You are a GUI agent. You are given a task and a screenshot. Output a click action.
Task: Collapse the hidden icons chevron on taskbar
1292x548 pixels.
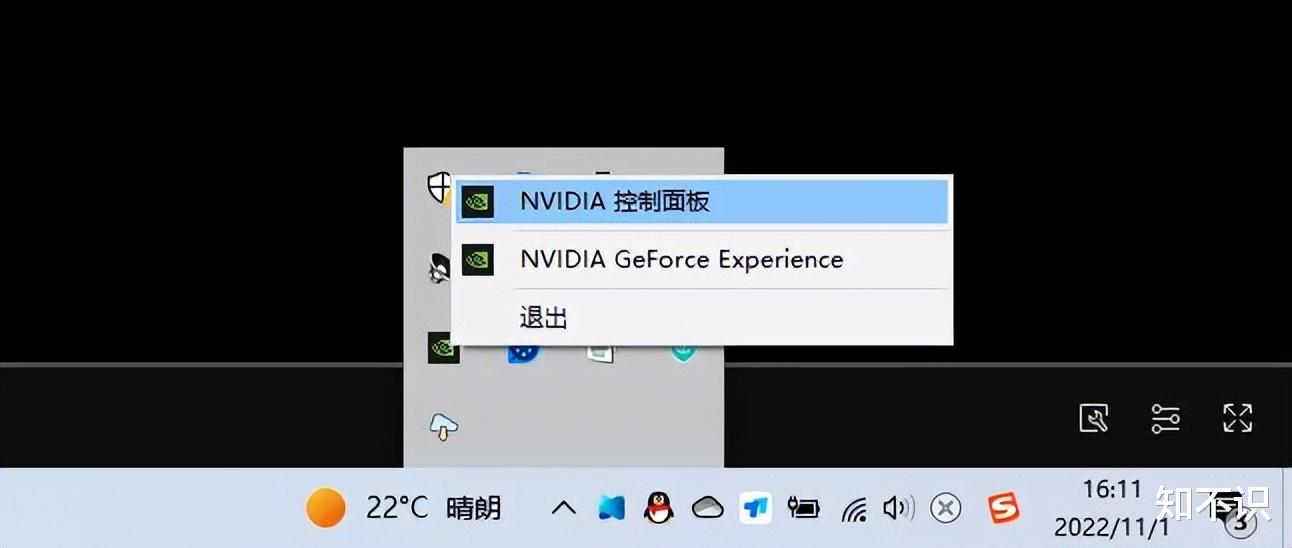click(564, 508)
